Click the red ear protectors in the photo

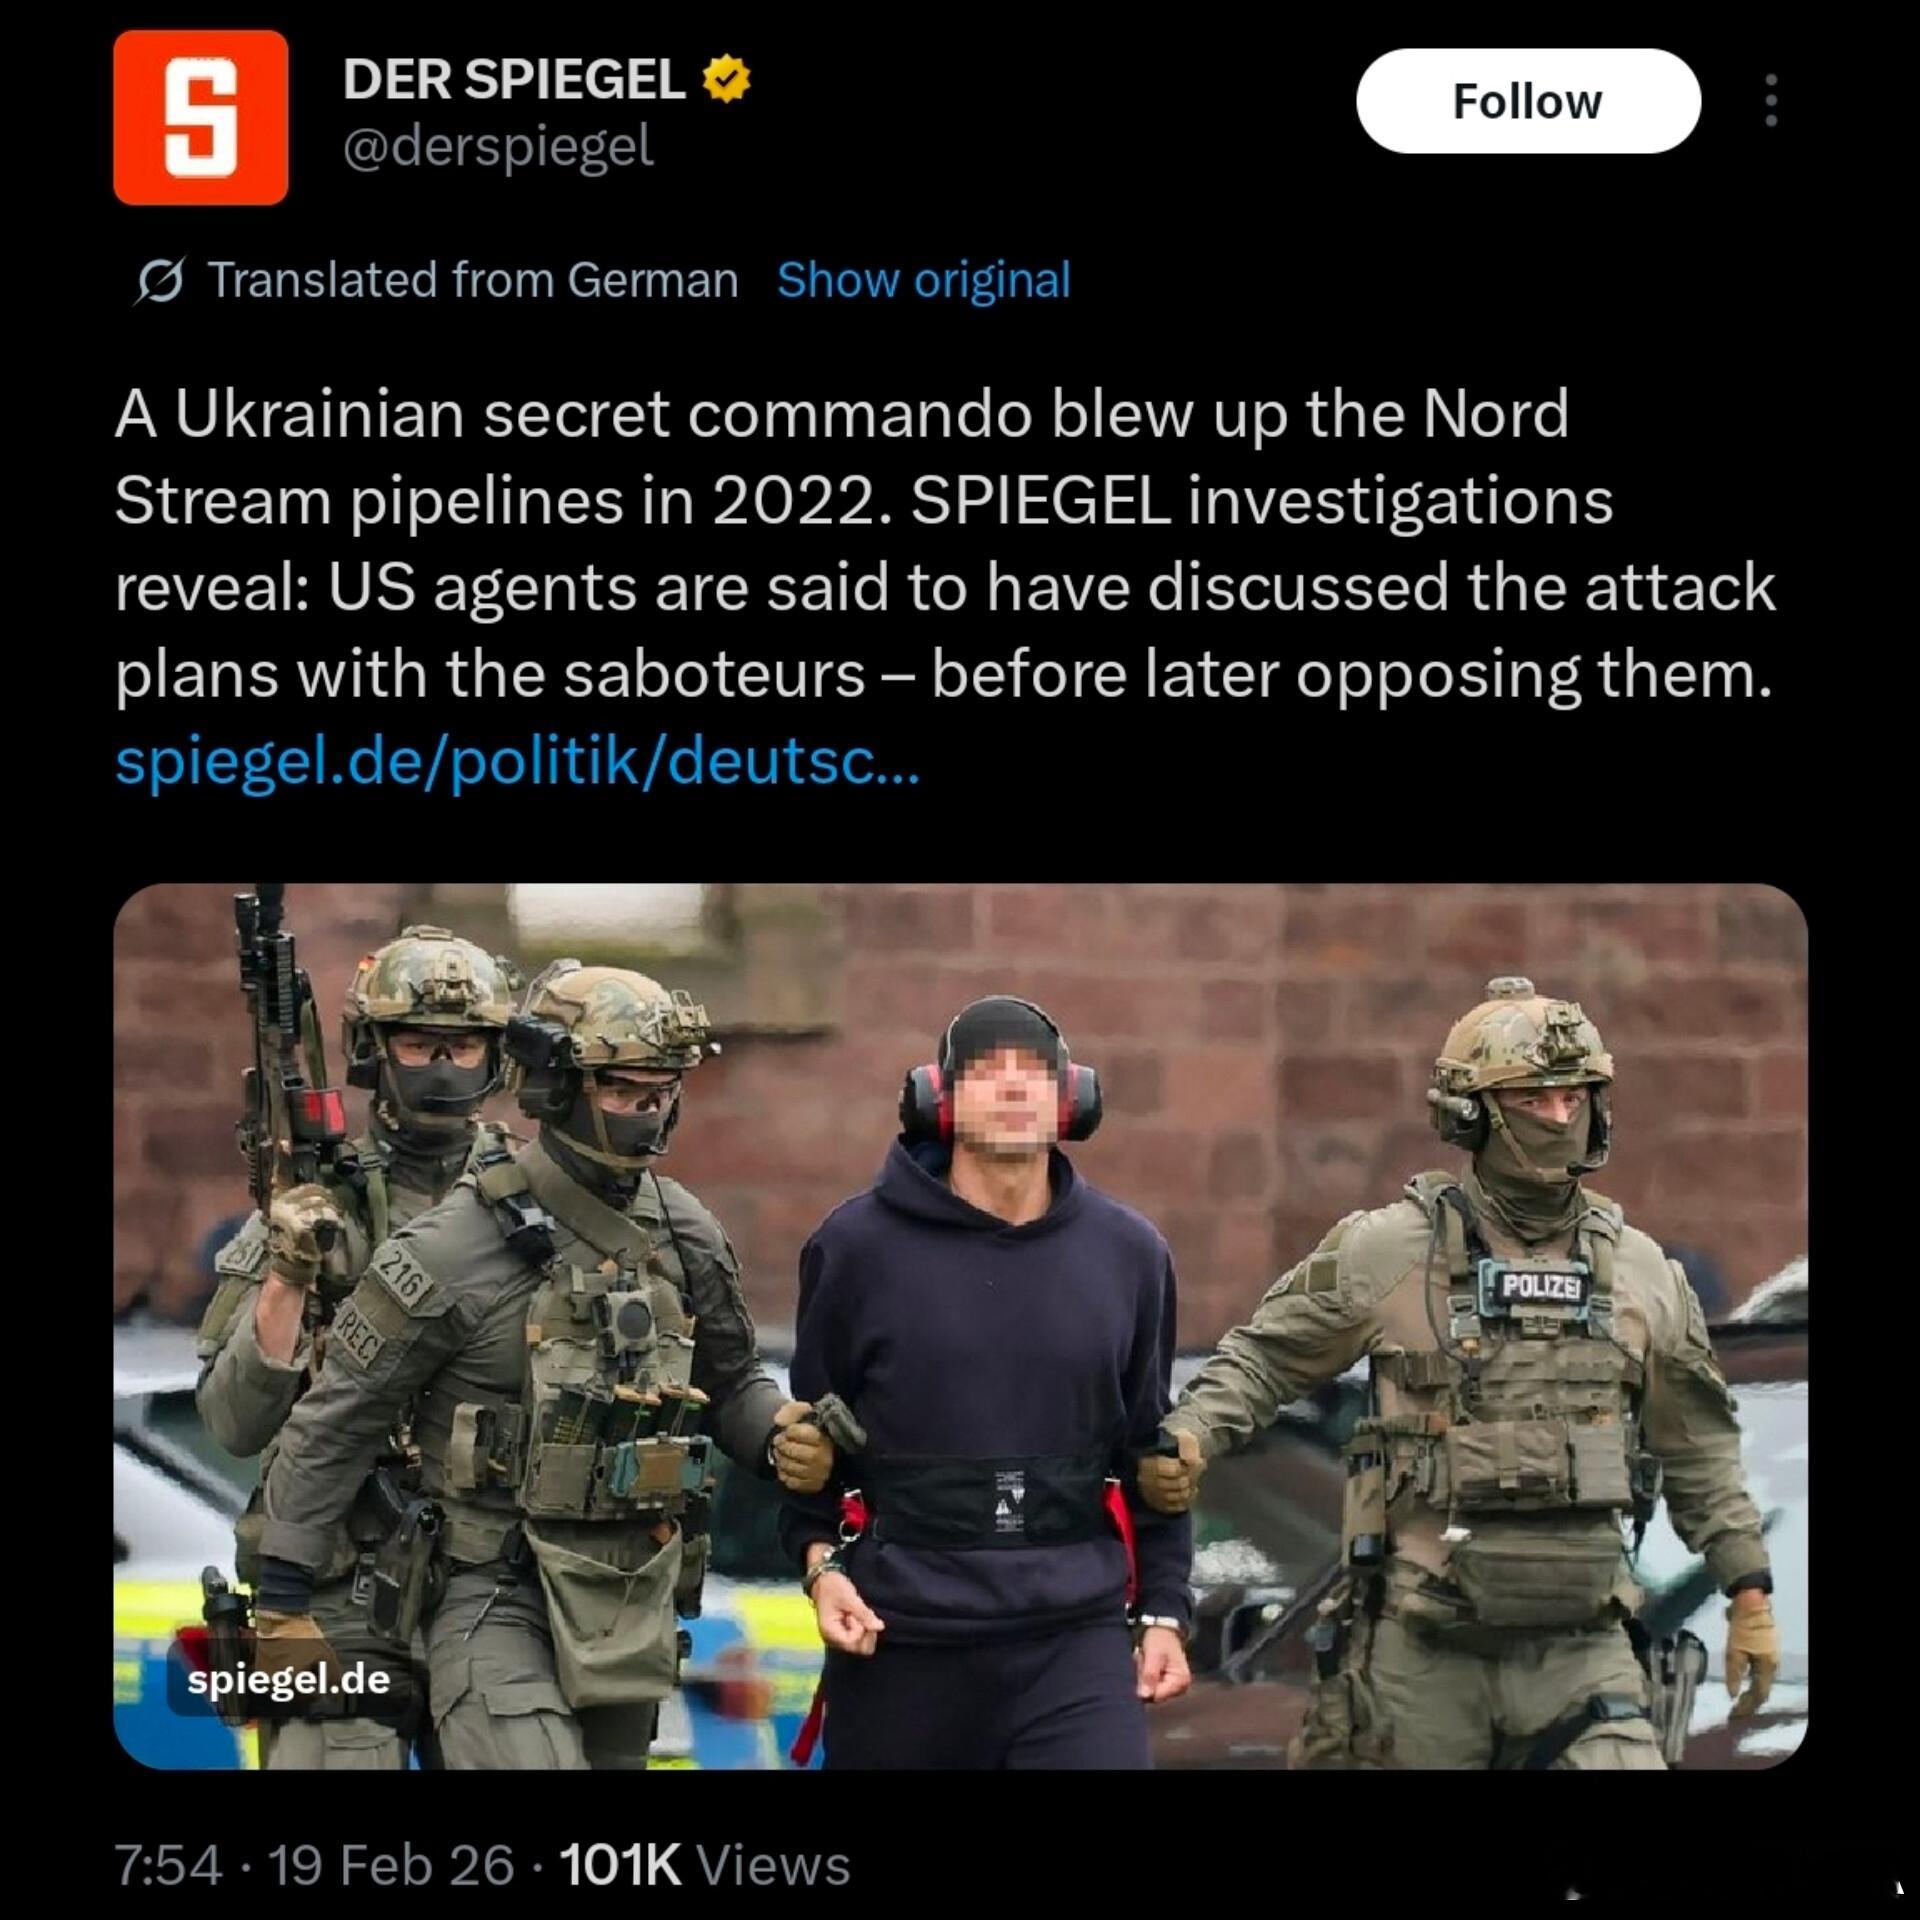(x=1002, y=1099)
